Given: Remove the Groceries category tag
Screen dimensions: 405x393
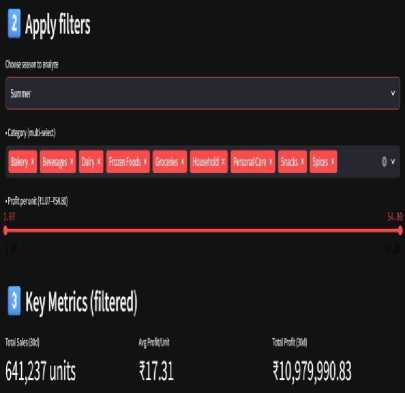Looking at the screenshot, I should (x=182, y=162).
